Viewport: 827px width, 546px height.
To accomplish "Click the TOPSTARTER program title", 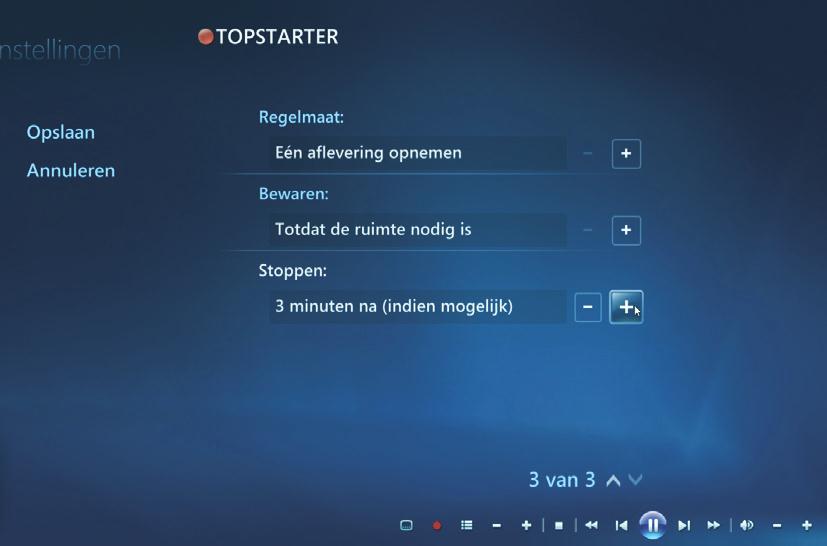I will tap(277, 37).
